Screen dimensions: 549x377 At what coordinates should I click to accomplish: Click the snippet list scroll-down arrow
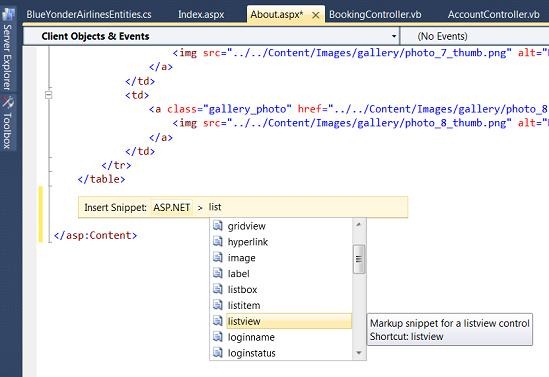[359, 353]
